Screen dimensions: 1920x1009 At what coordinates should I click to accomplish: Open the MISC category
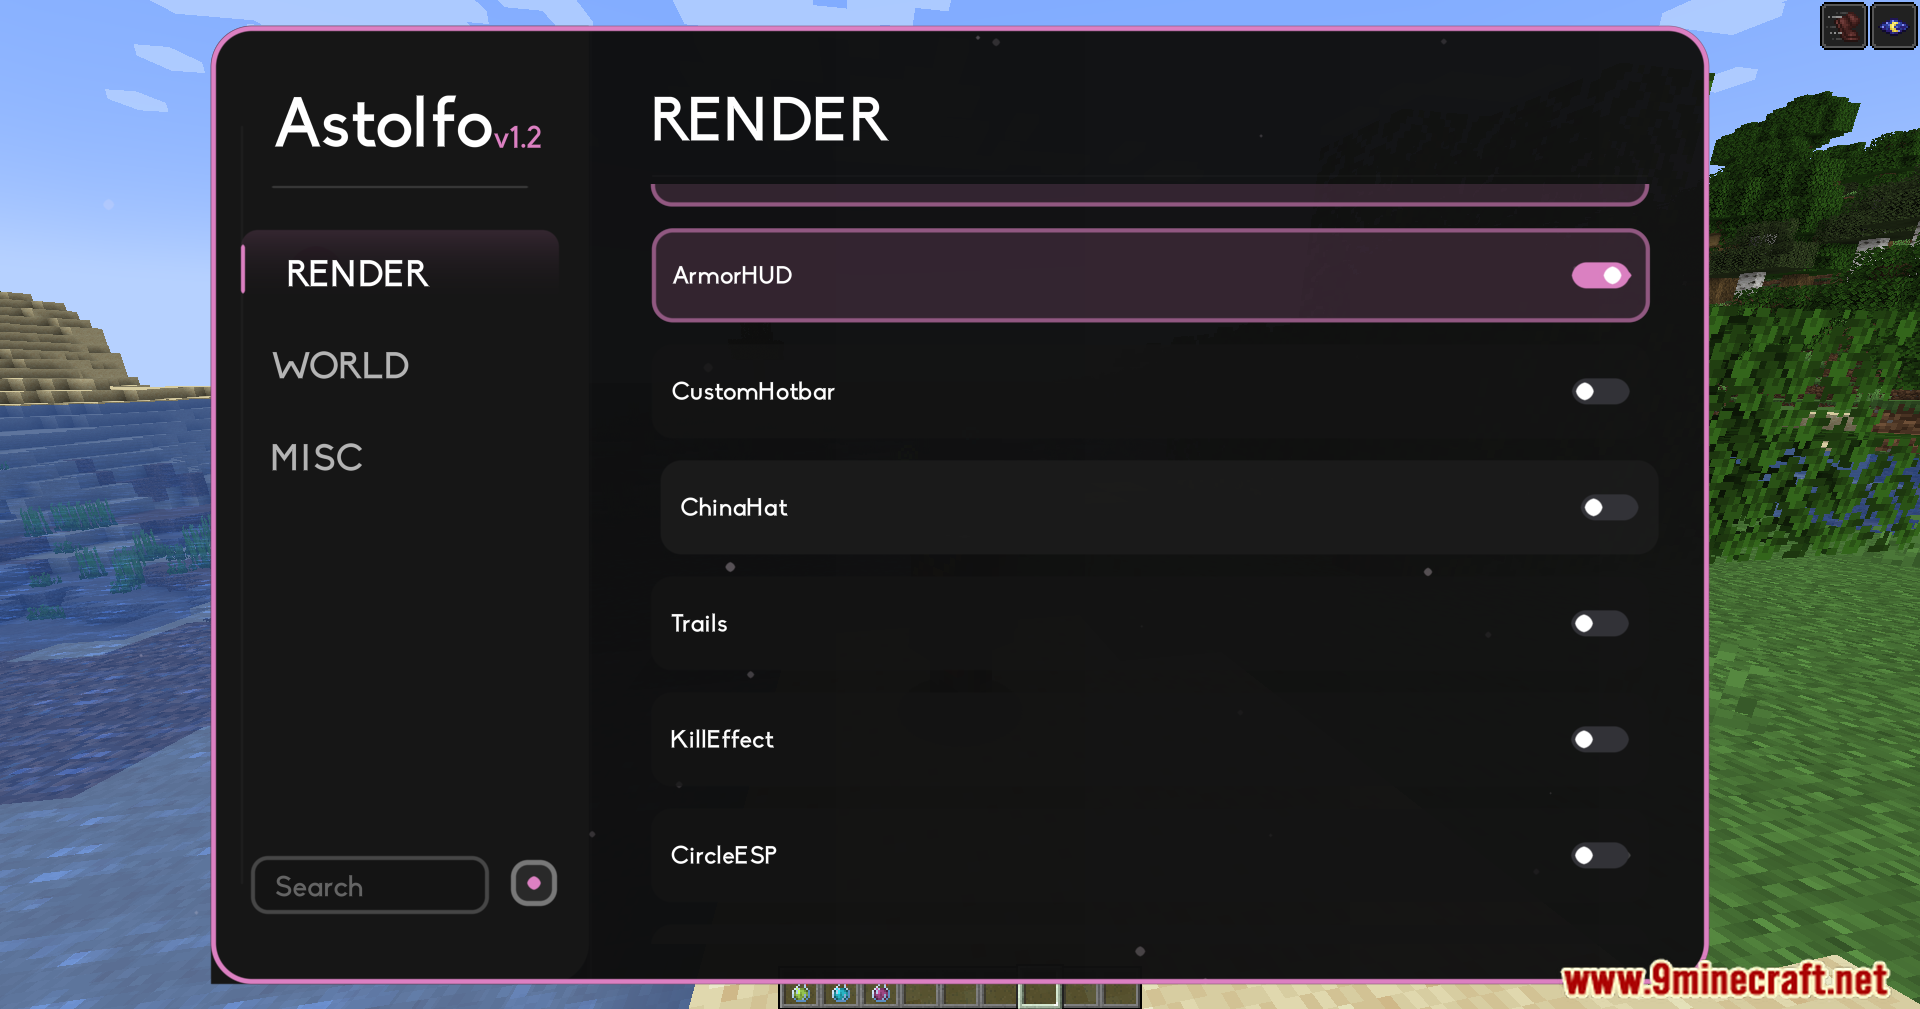tap(317, 458)
